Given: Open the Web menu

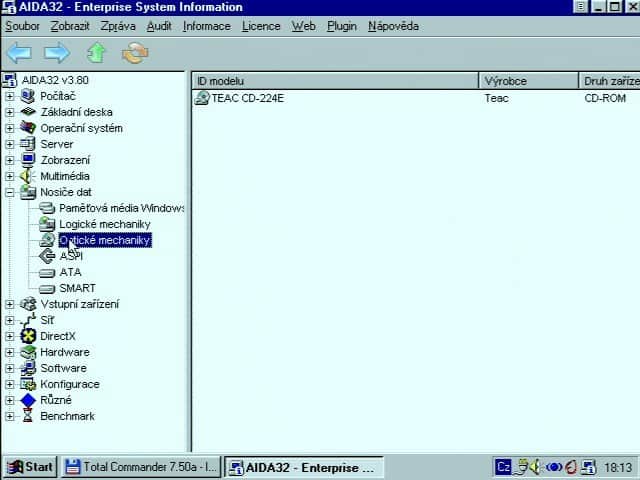Looking at the screenshot, I should [304, 26].
